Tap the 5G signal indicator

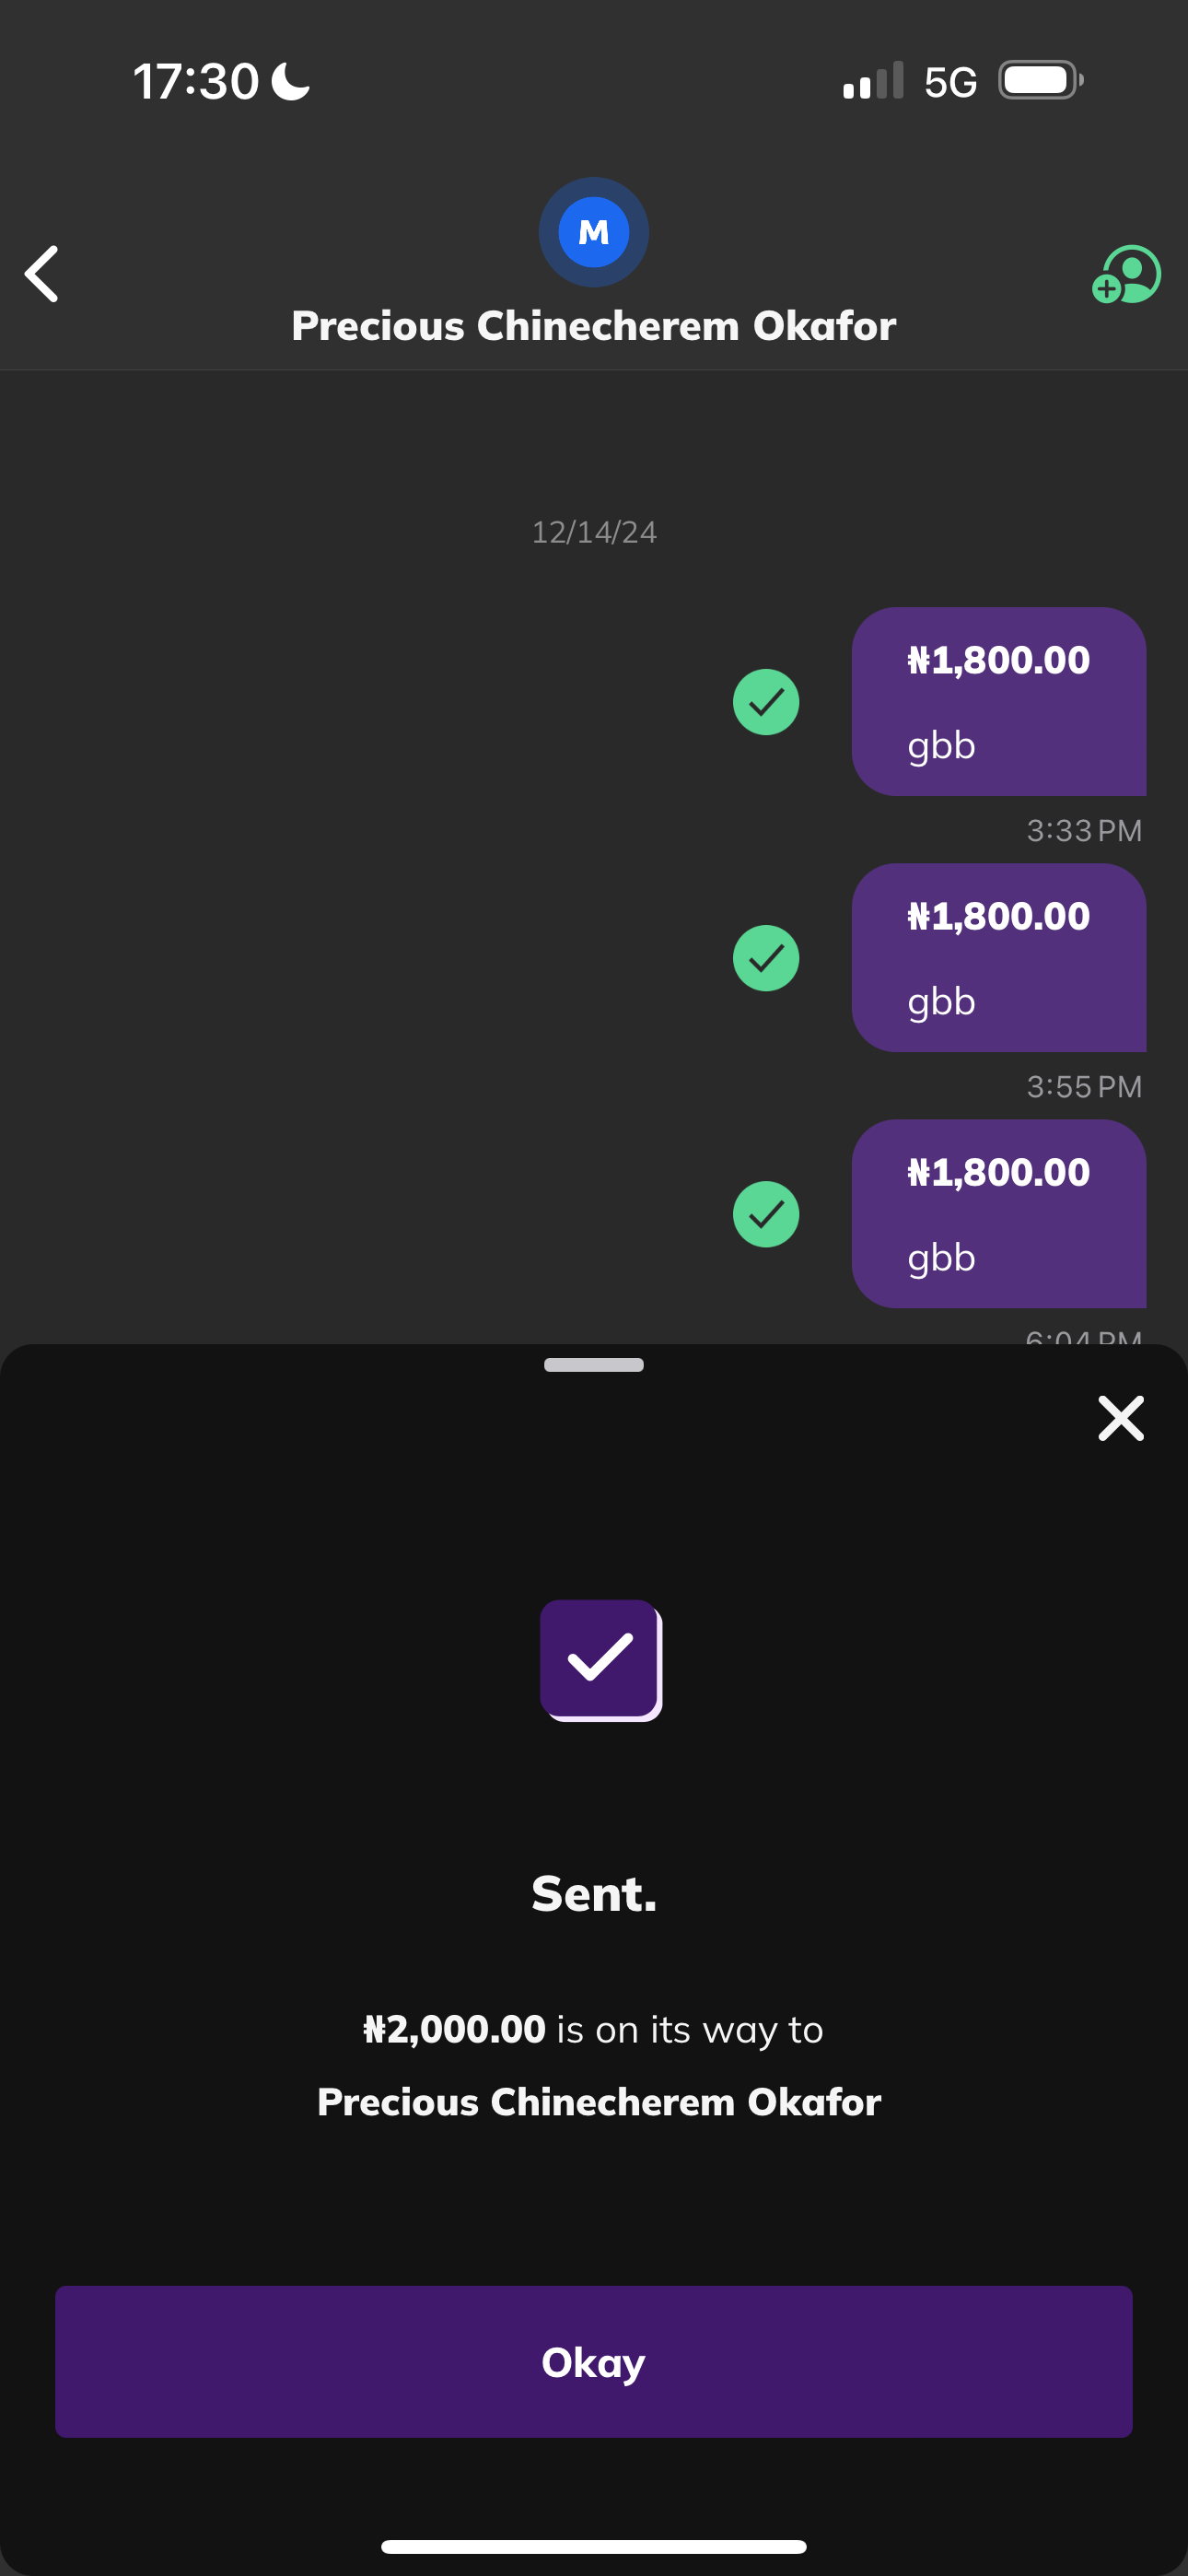pos(950,82)
